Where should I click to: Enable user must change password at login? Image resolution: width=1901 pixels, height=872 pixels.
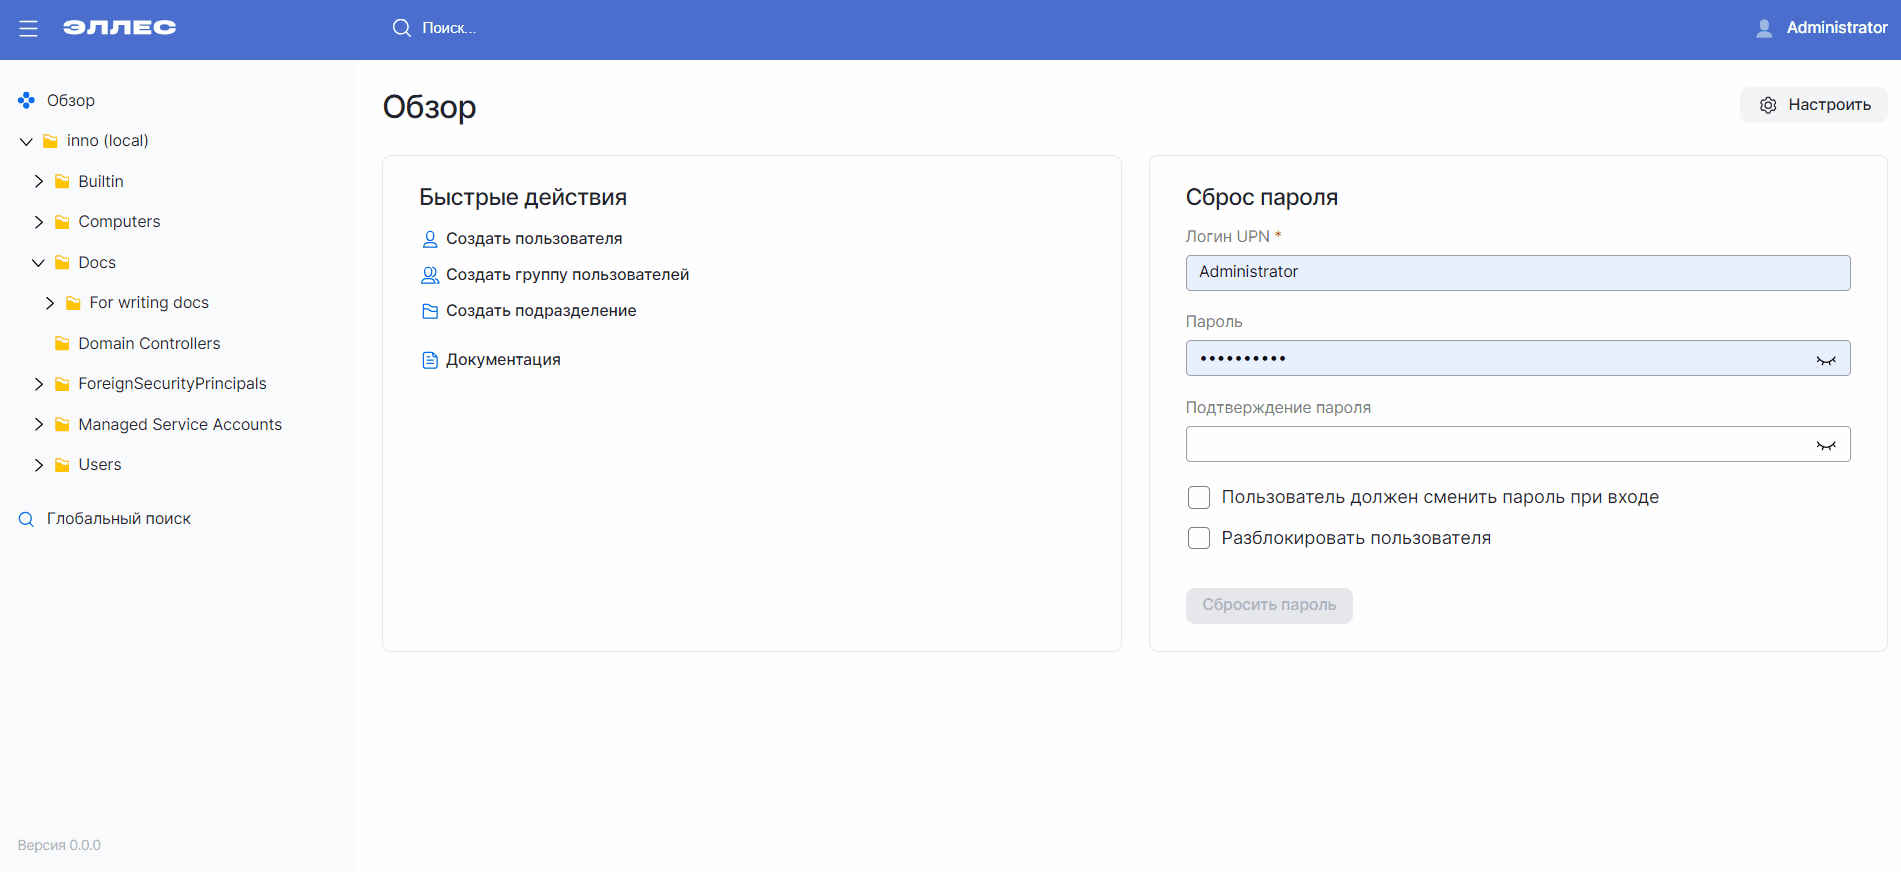pos(1198,497)
